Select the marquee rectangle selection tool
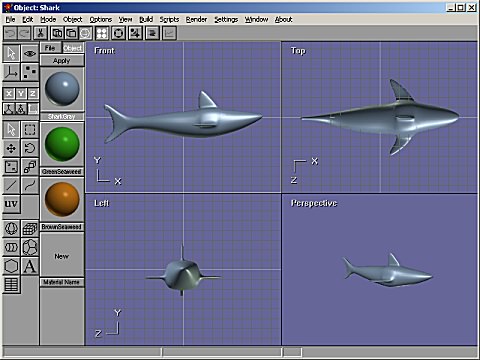Image resolution: width=480 pixels, height=360 pixels. (x=30, y=129)
